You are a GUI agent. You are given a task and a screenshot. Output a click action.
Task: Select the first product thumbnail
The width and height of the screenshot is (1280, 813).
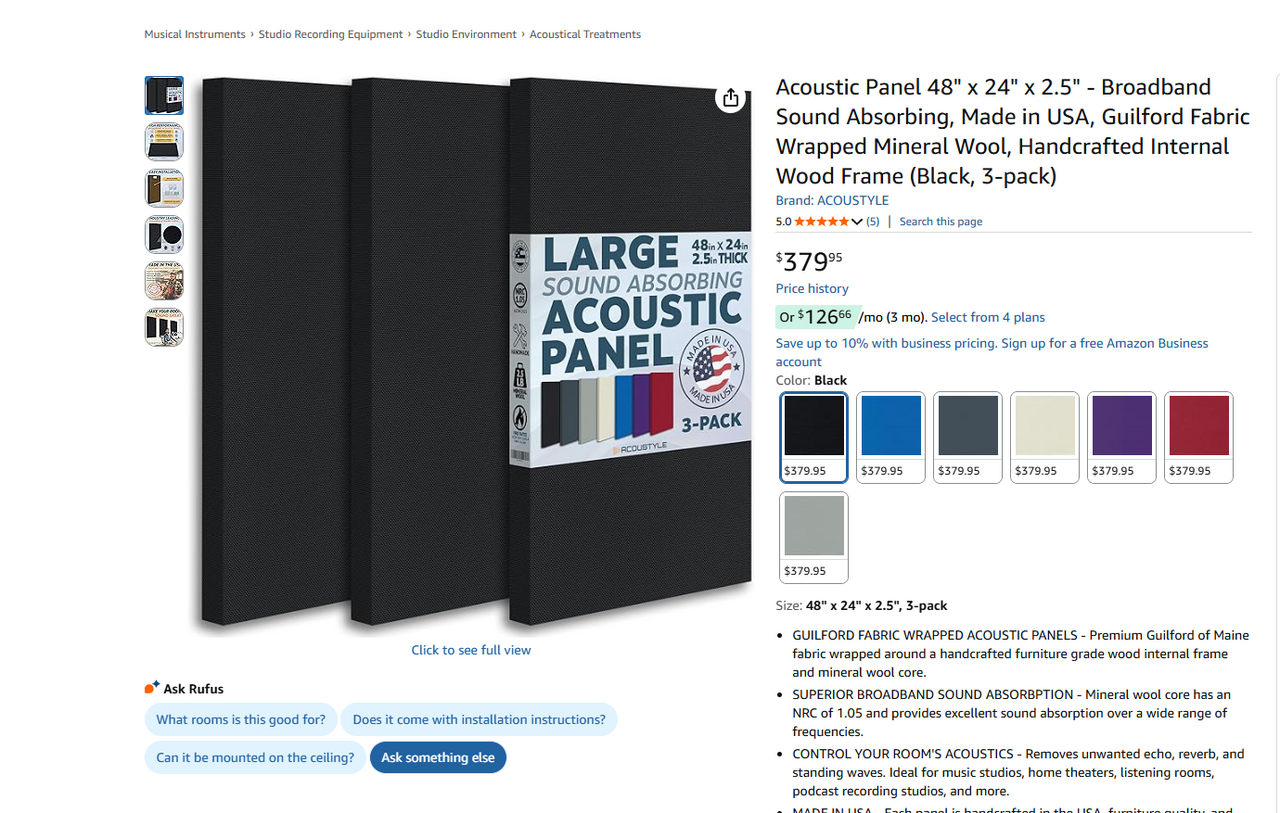coord(164,96)
